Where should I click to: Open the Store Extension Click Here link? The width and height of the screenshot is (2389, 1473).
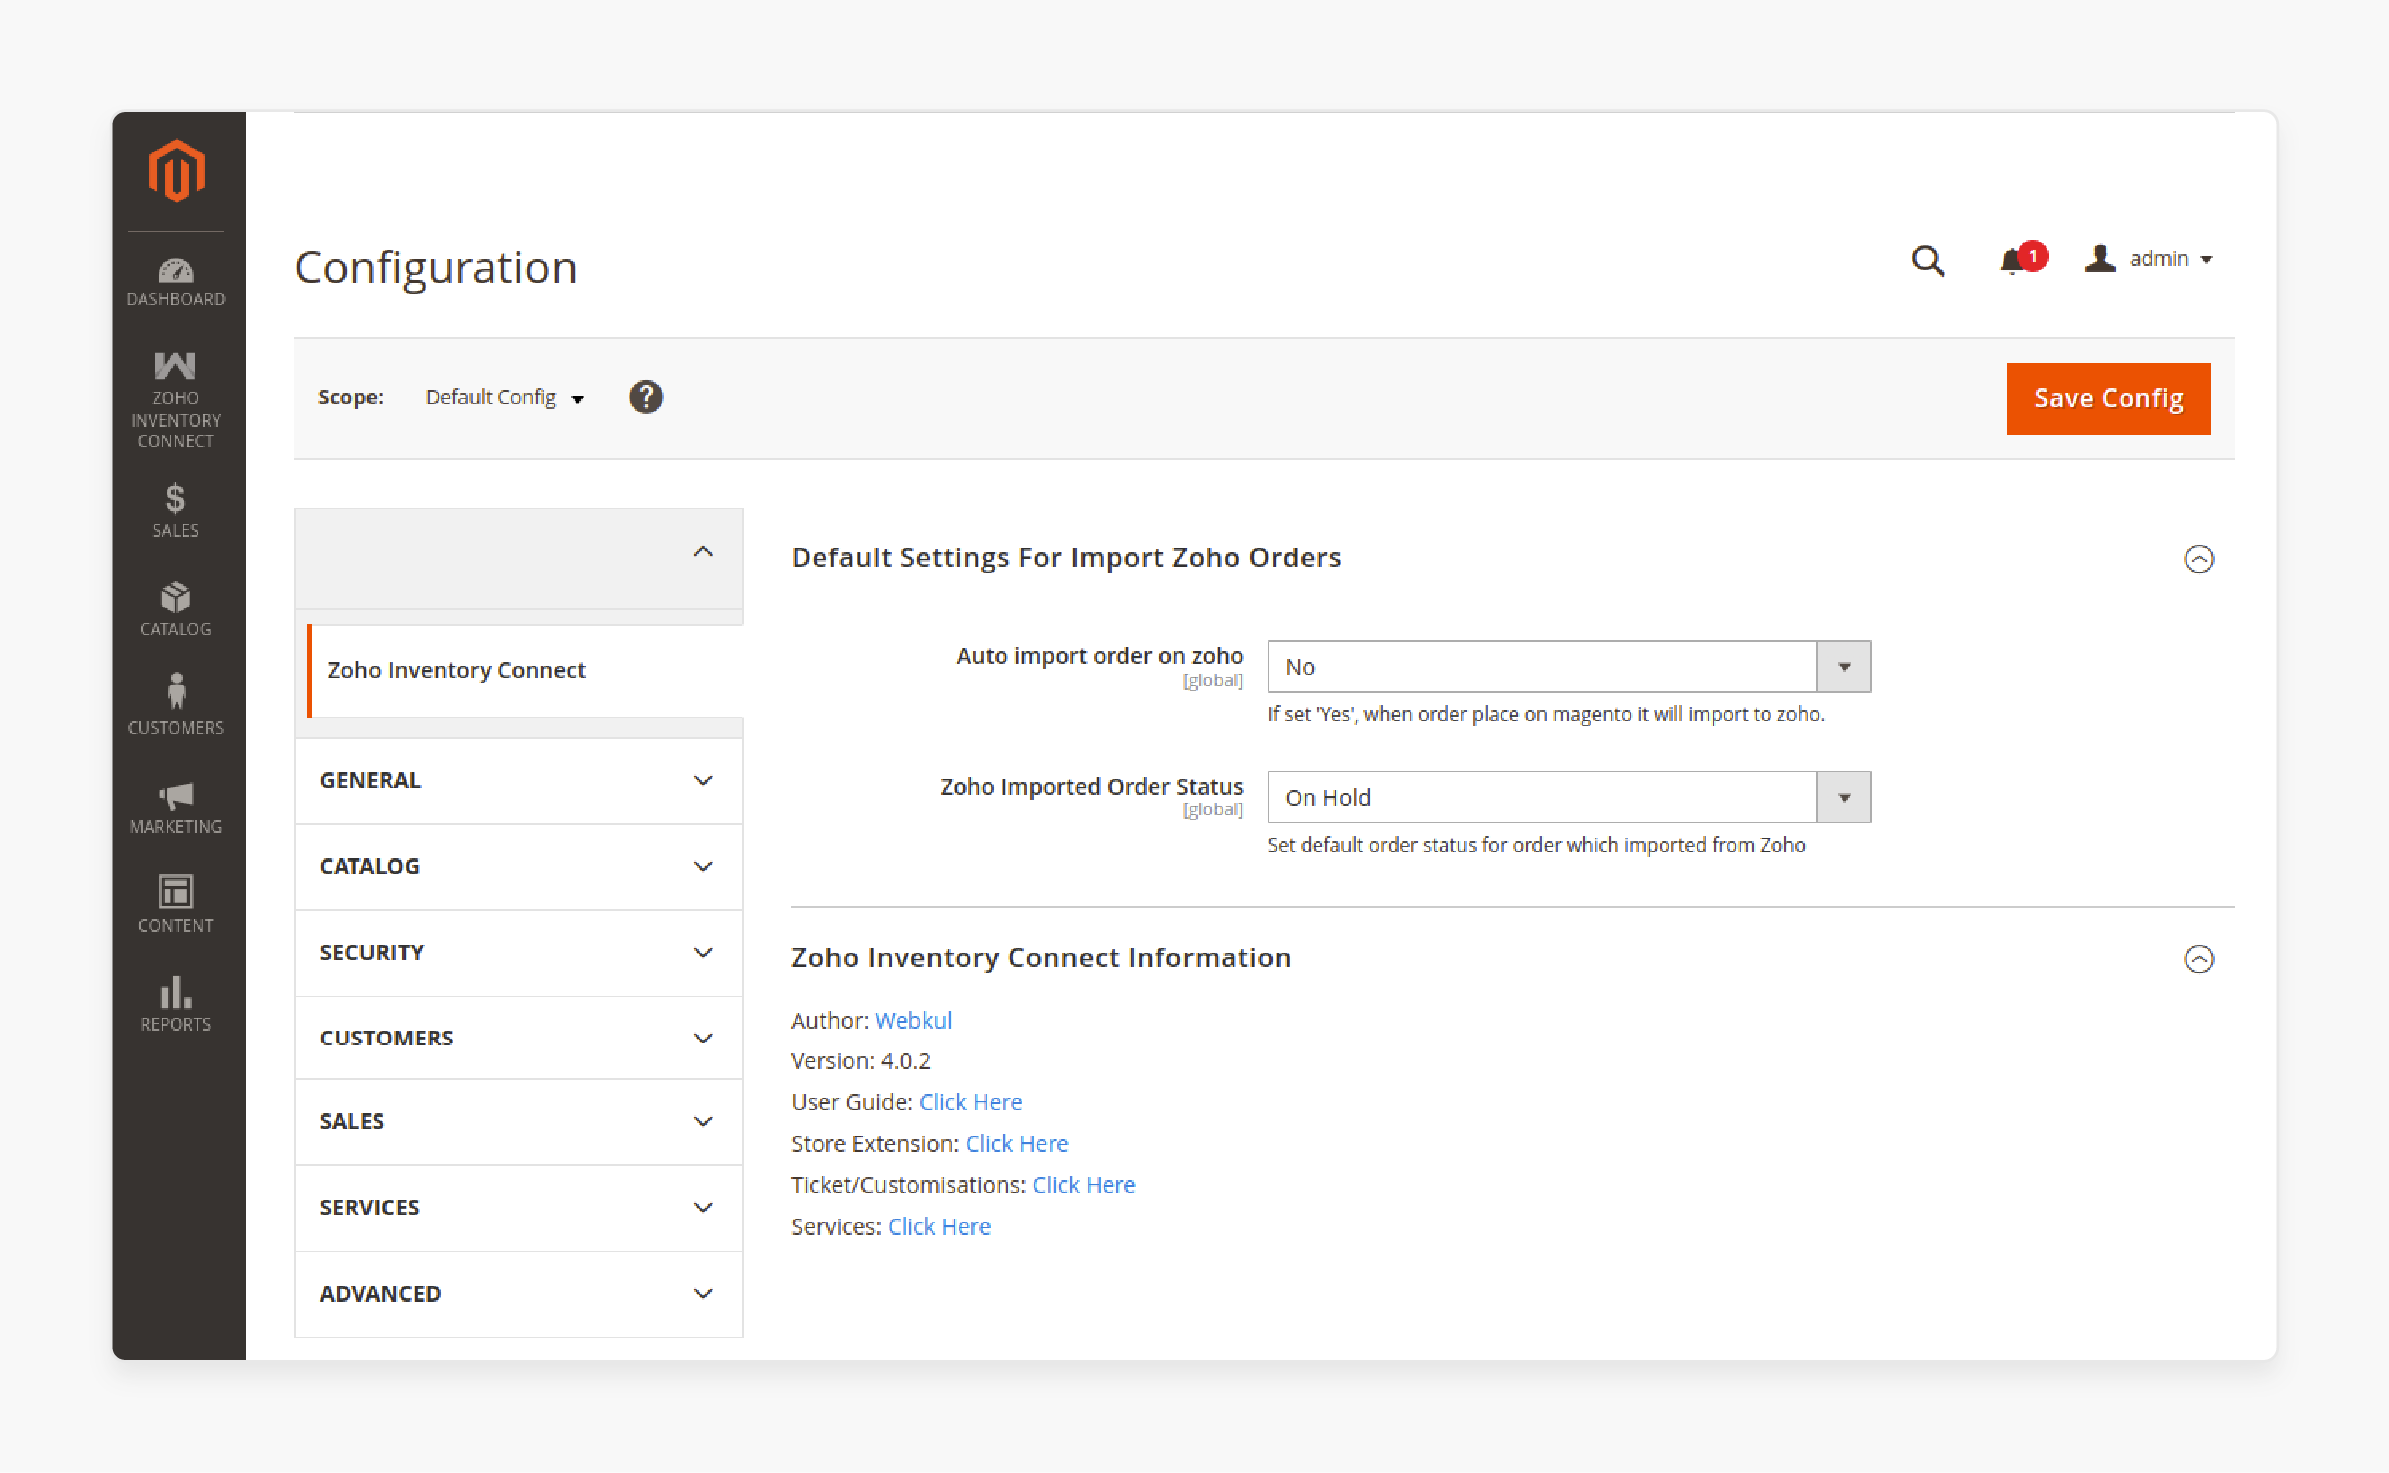[x=1017, y=1143]
